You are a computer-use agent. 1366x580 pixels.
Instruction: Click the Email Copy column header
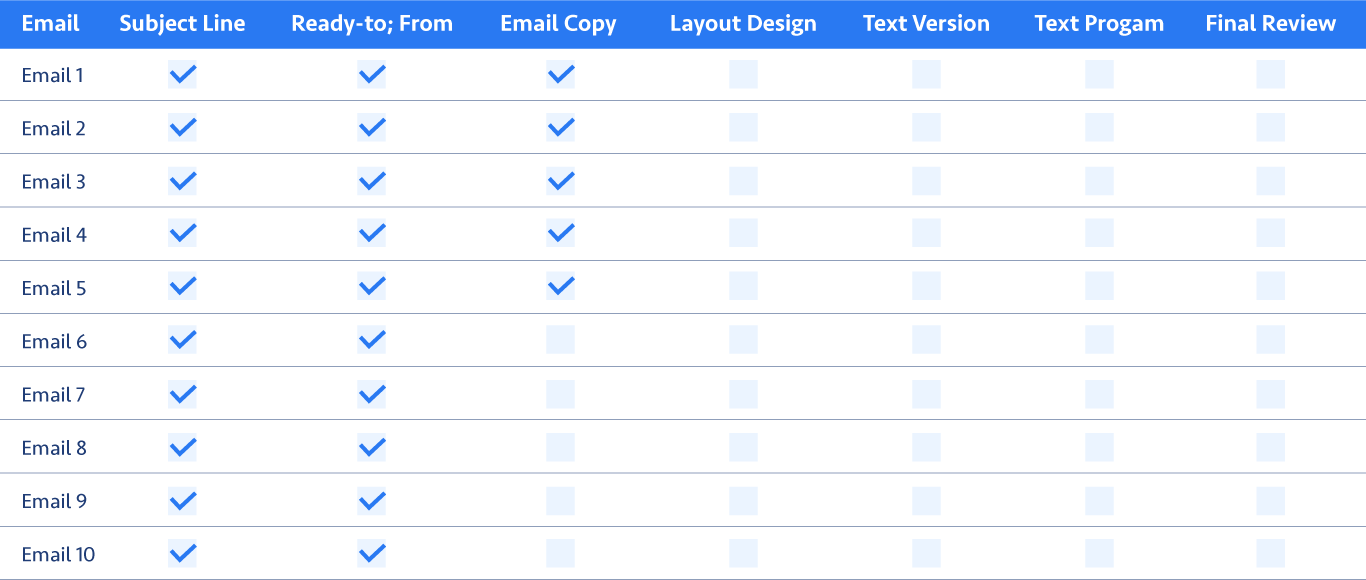(x=558, y=24)
